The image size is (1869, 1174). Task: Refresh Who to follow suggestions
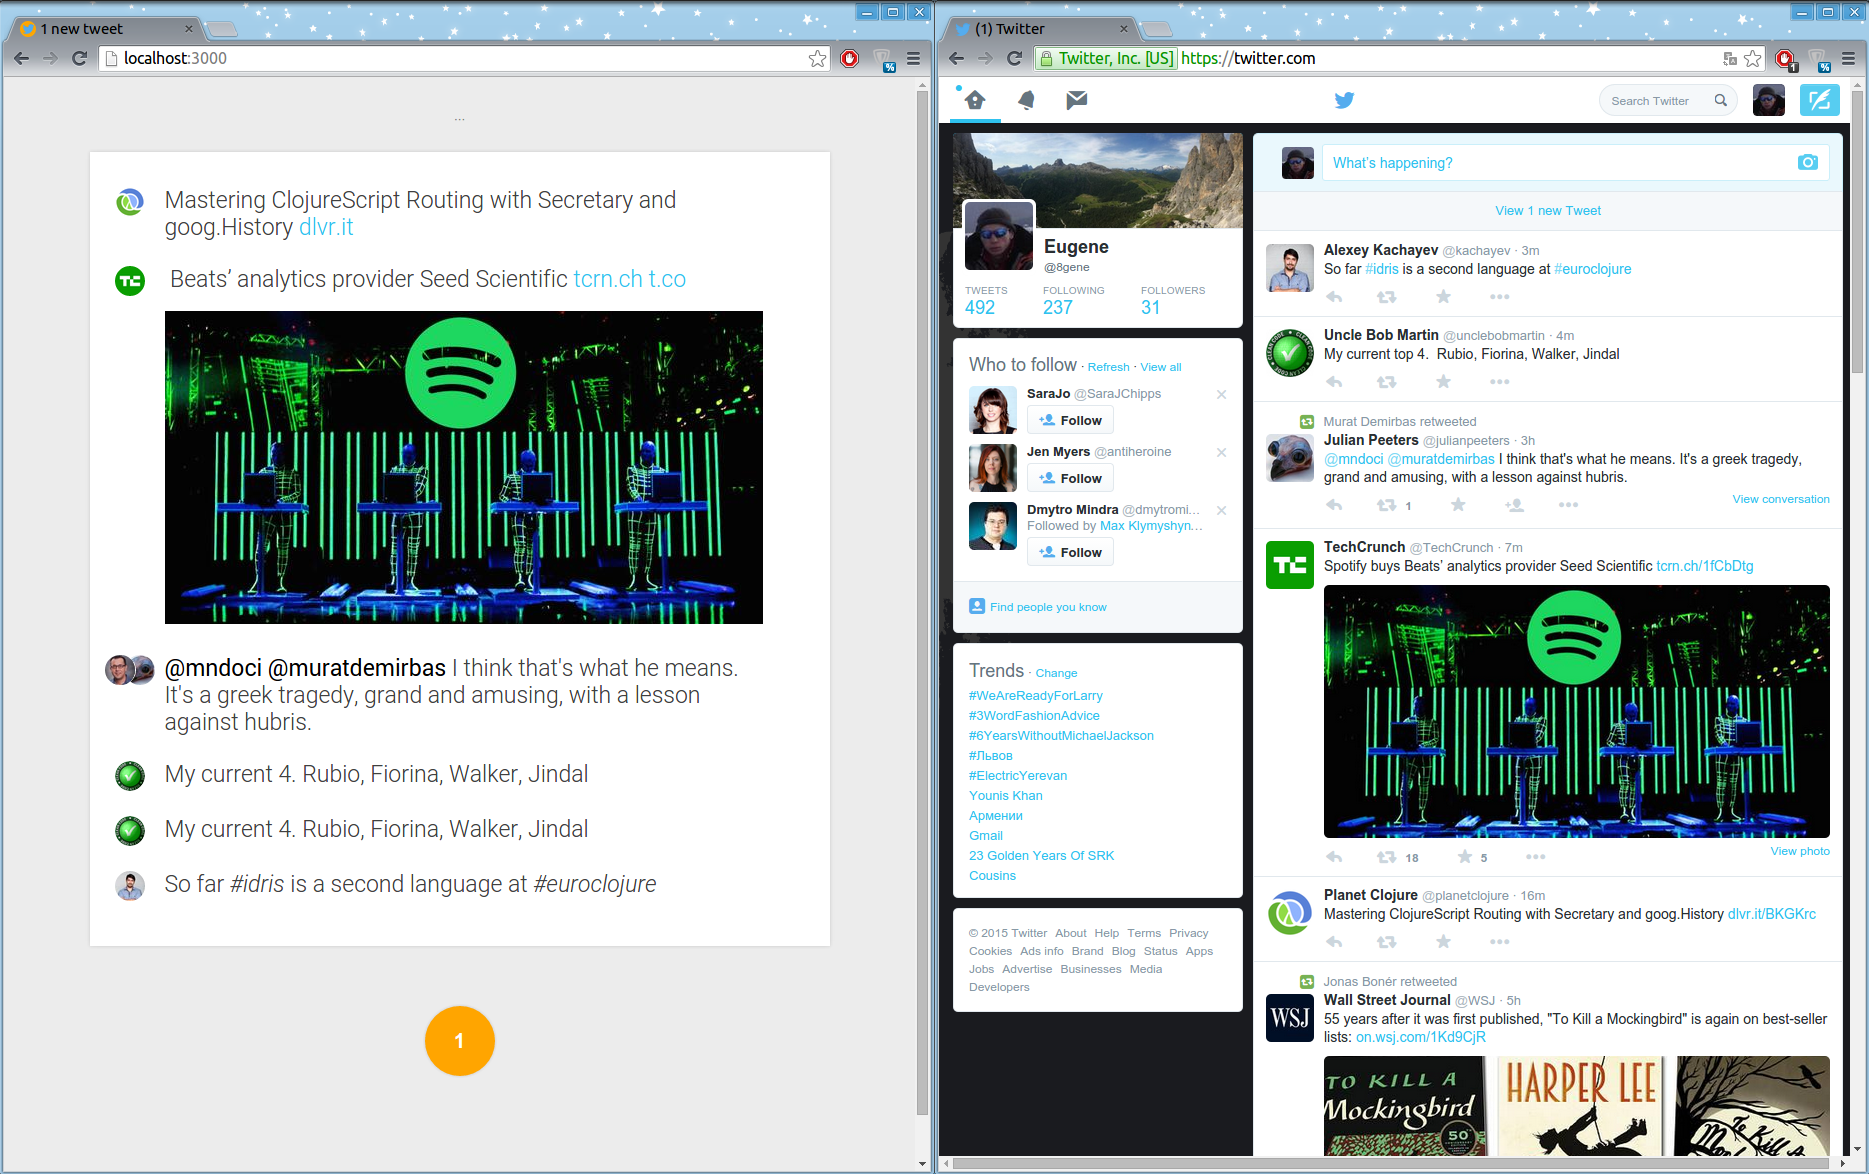point(1108,367)
